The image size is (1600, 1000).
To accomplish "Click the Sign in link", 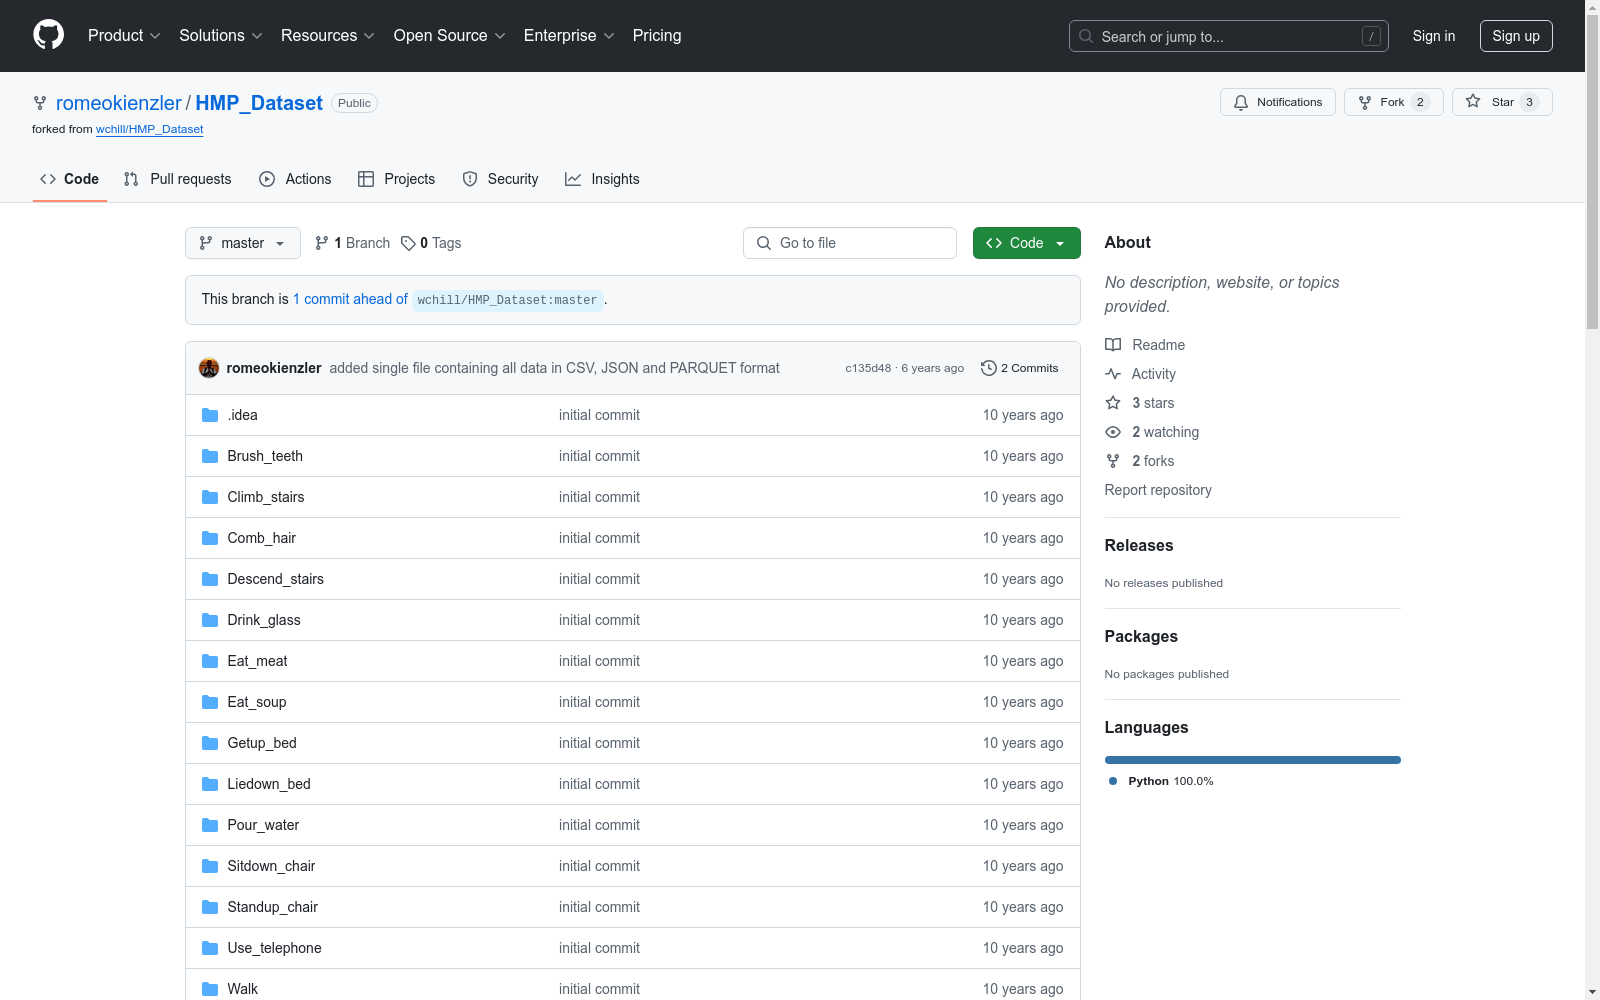I will point(1434,36).
